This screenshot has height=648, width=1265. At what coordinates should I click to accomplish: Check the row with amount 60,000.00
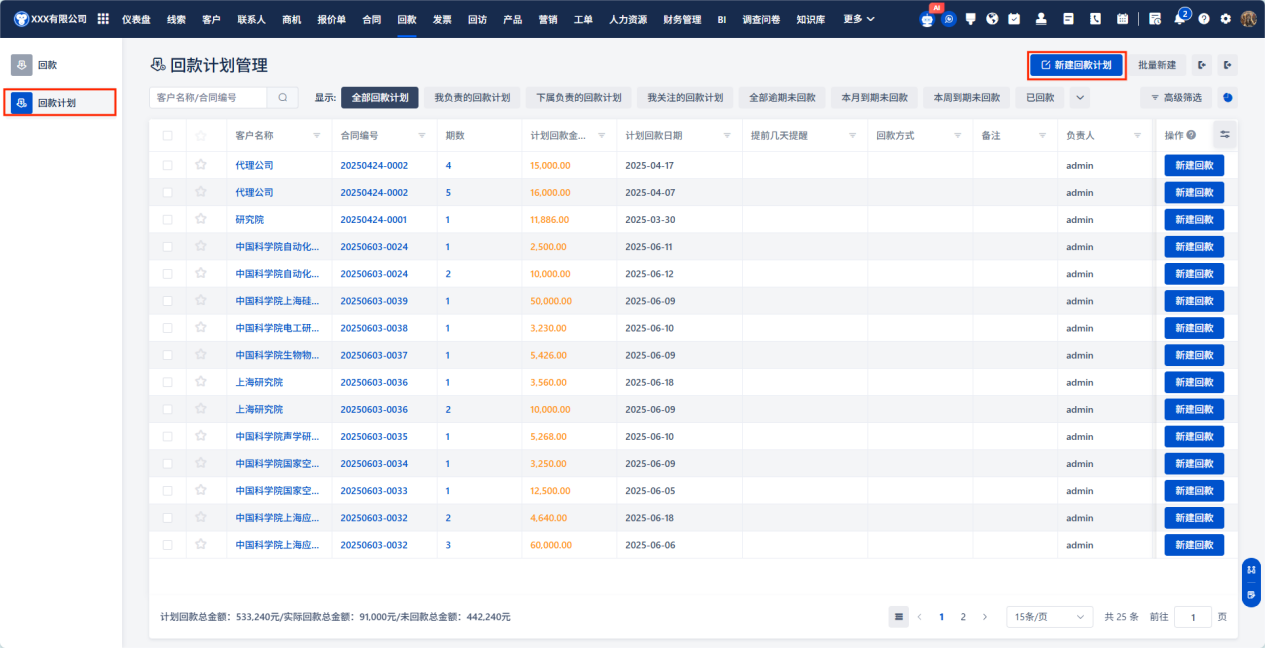tap(167, 545)
